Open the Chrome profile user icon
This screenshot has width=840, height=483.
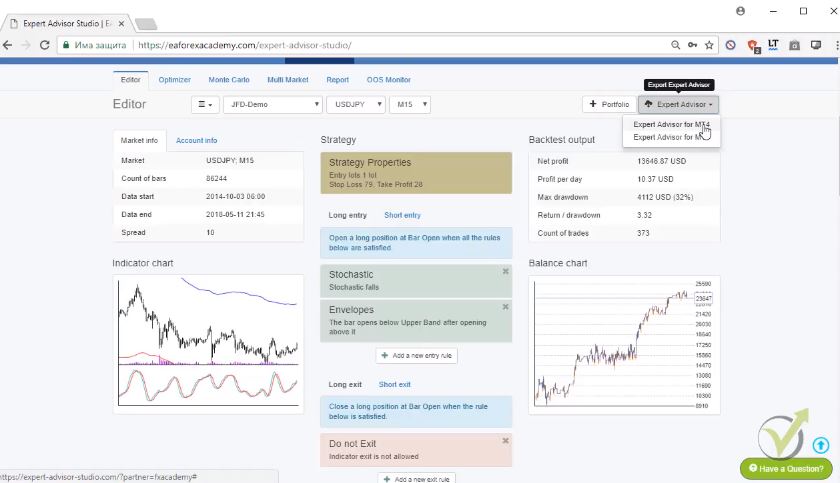[x=740, y=11]
